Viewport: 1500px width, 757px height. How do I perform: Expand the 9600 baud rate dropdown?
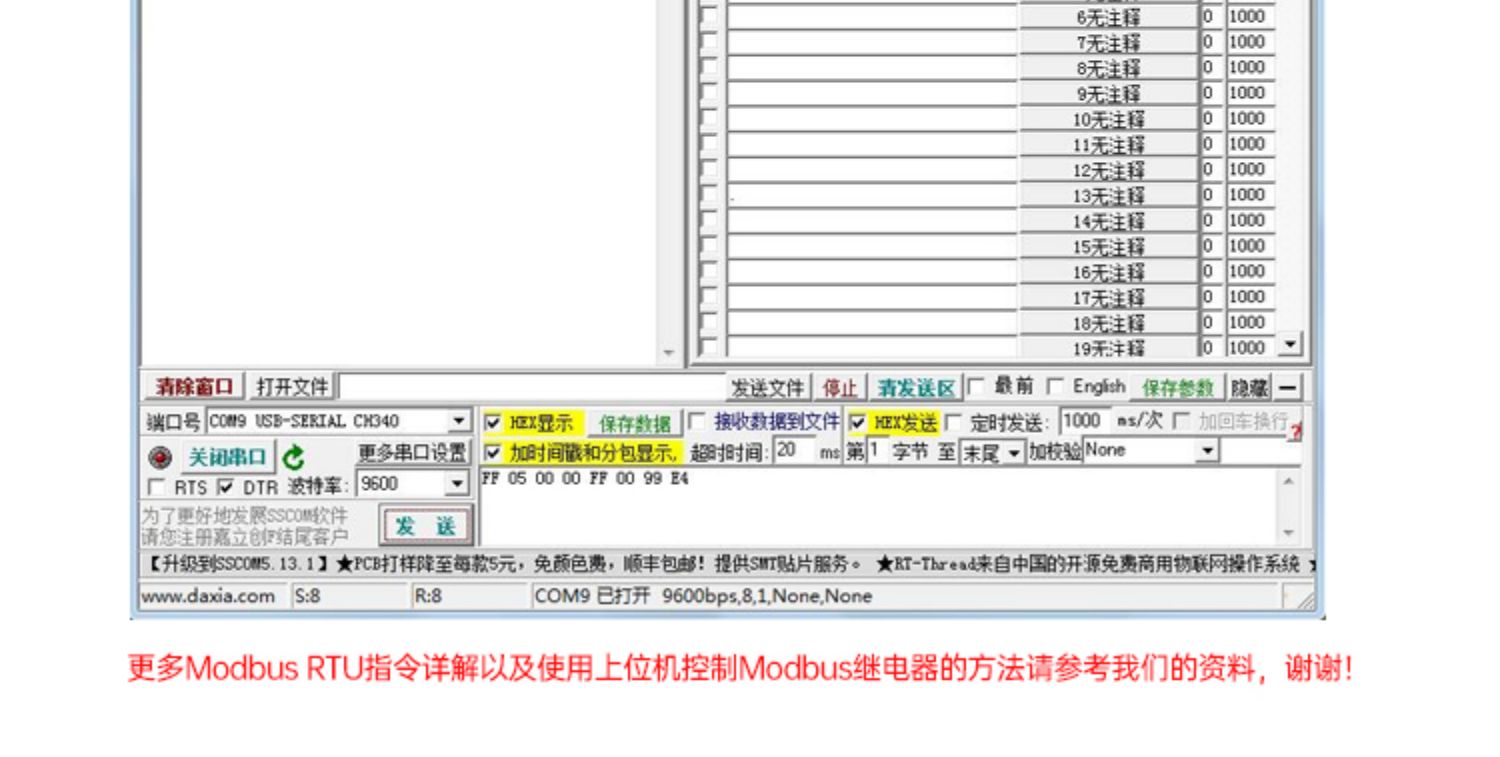[458, 485]
